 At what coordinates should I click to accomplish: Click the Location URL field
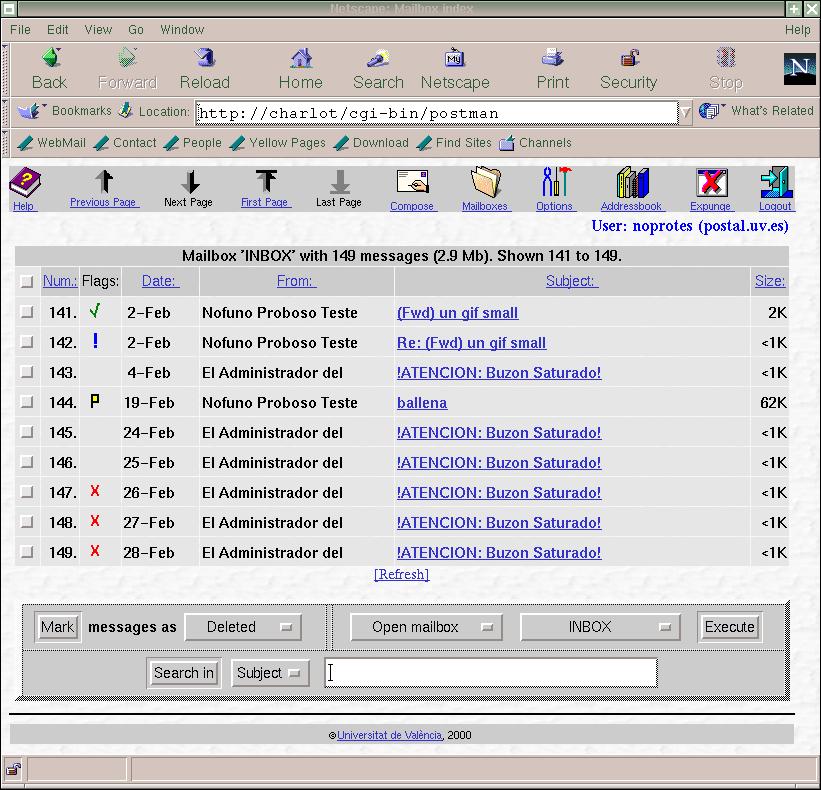click(x=437, y=113)
